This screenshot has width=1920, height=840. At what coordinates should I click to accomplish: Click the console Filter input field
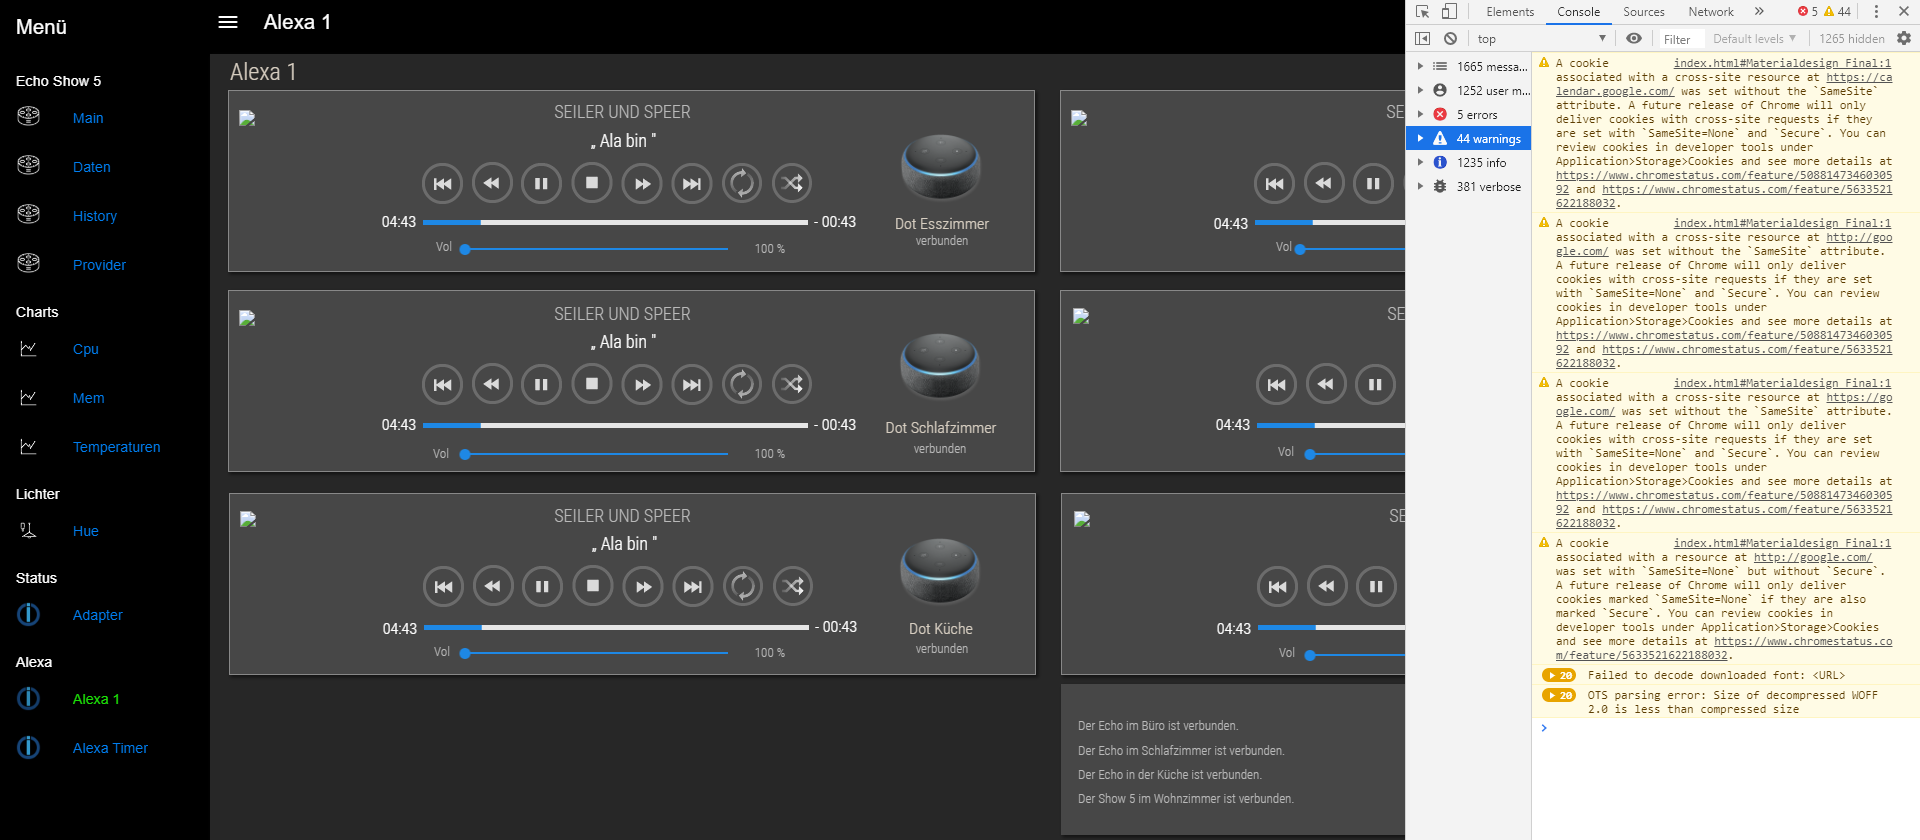tap(1680, 39)
